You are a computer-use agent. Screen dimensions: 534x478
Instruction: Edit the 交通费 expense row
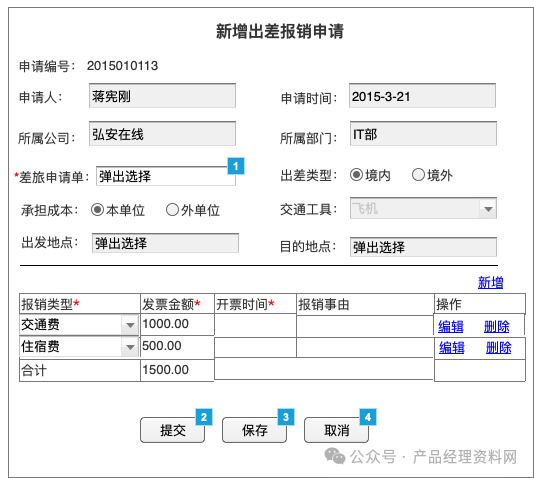(451, 327)
